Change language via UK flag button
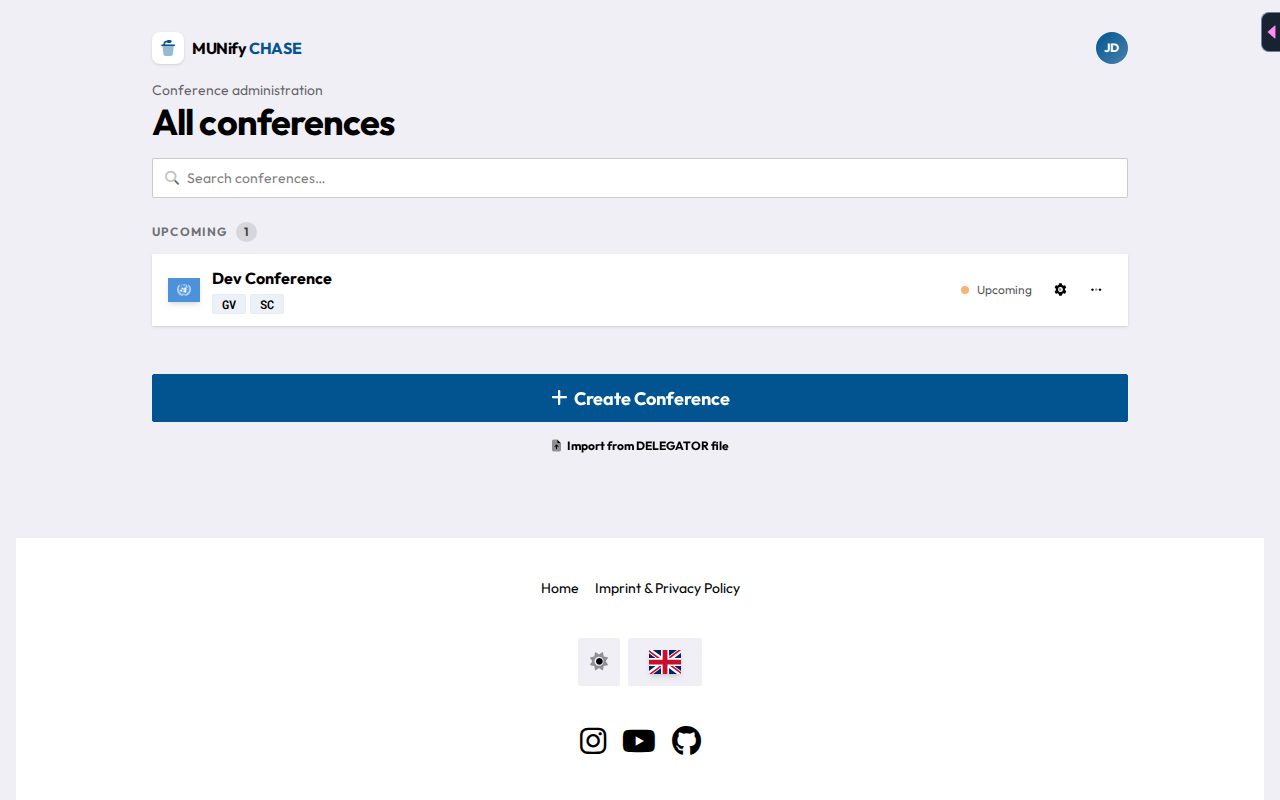1280x800 pixels. [x=665, y=662]
